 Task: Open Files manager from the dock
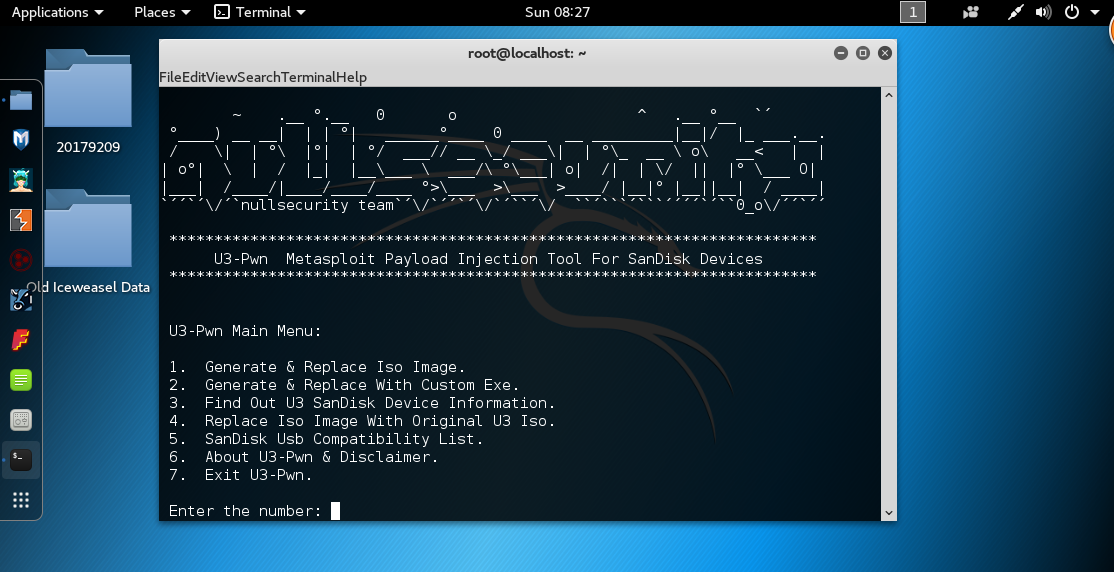[21, 100]
